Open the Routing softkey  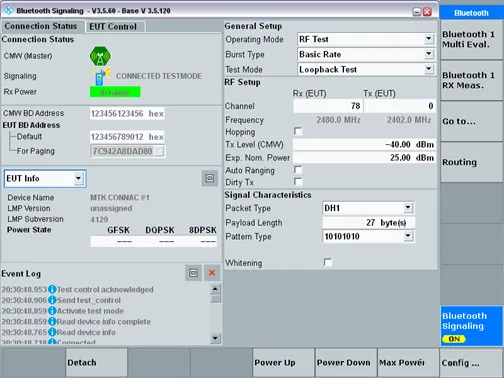471,162
